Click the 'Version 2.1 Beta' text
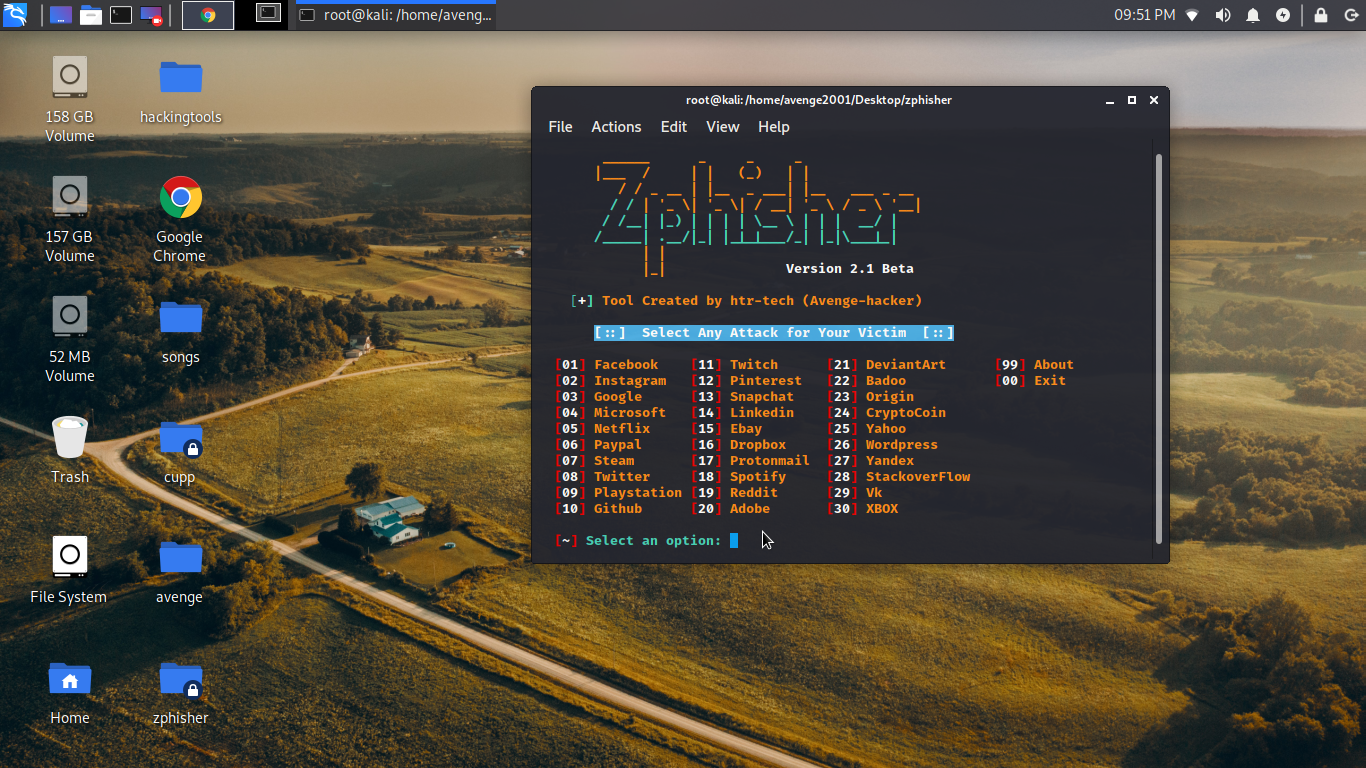 (850, 269)
